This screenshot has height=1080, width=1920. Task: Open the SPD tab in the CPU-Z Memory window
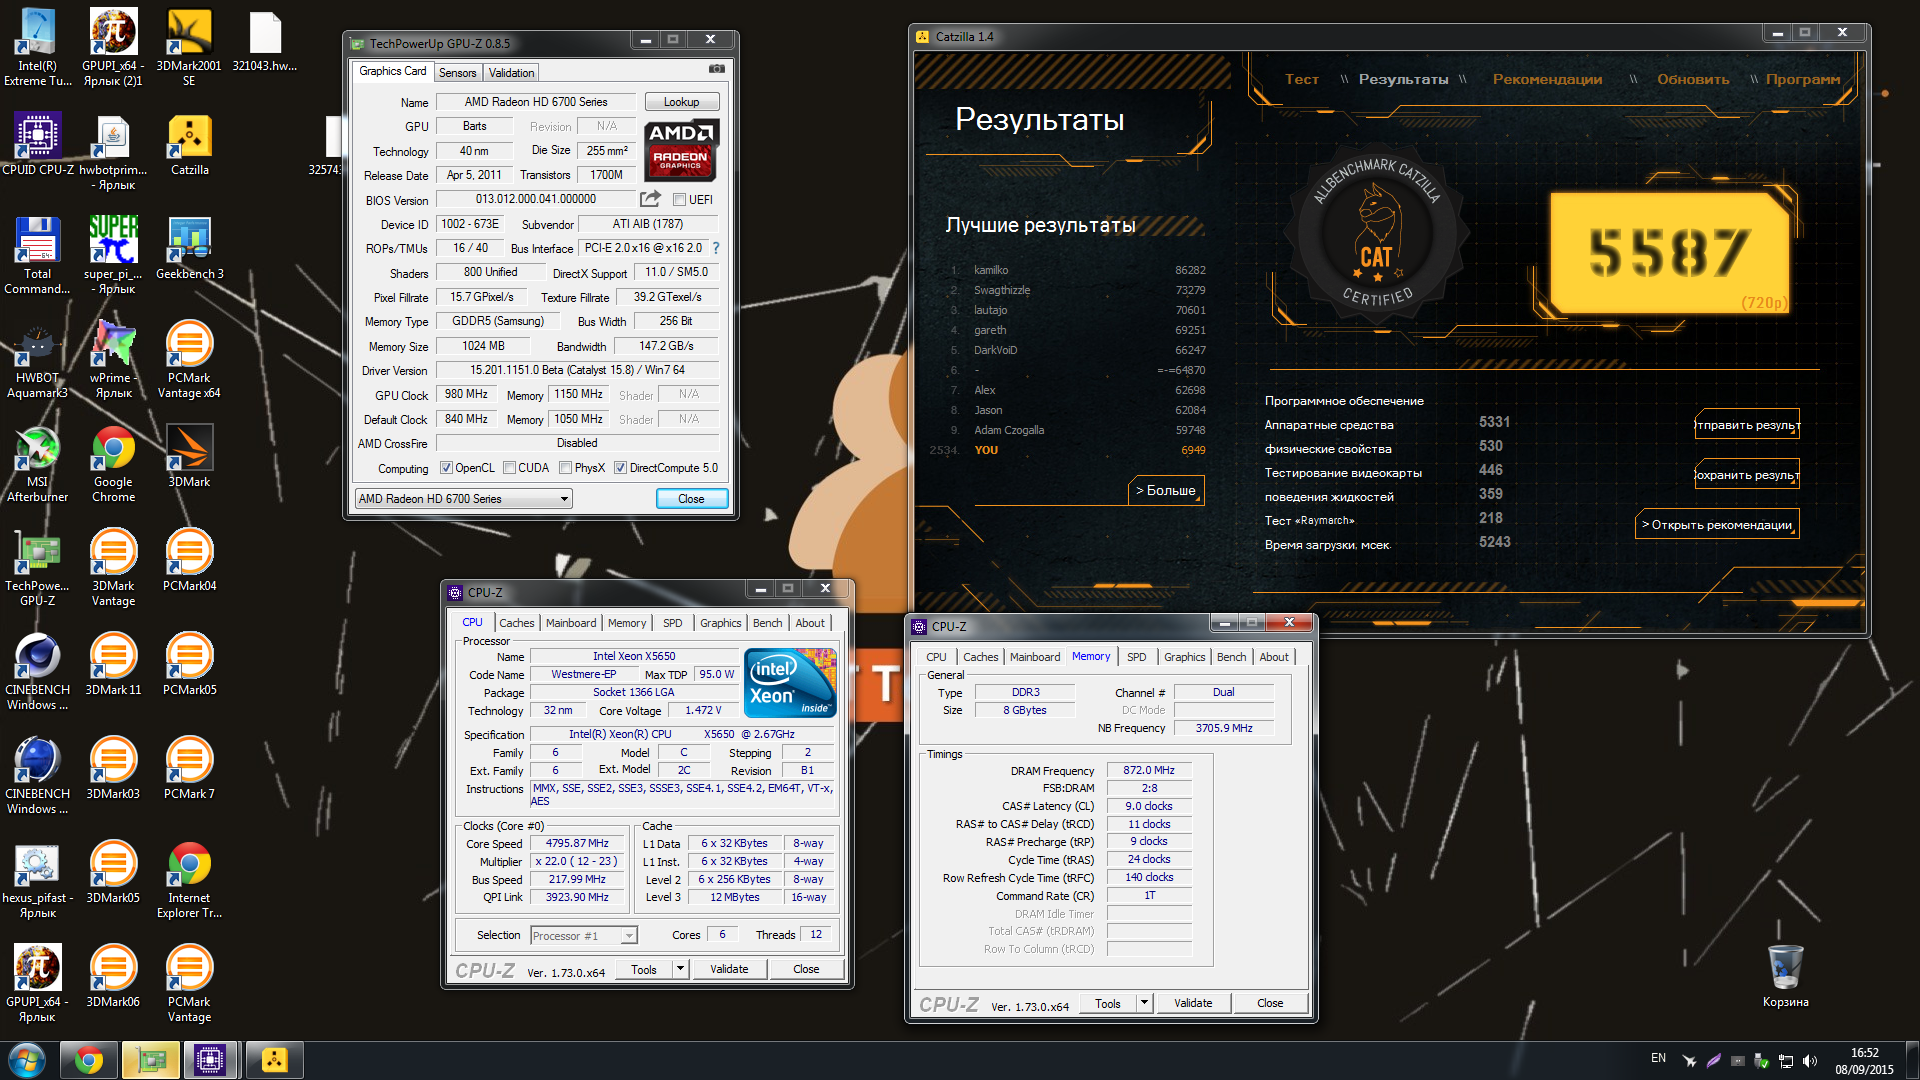tap(1137, 657)
